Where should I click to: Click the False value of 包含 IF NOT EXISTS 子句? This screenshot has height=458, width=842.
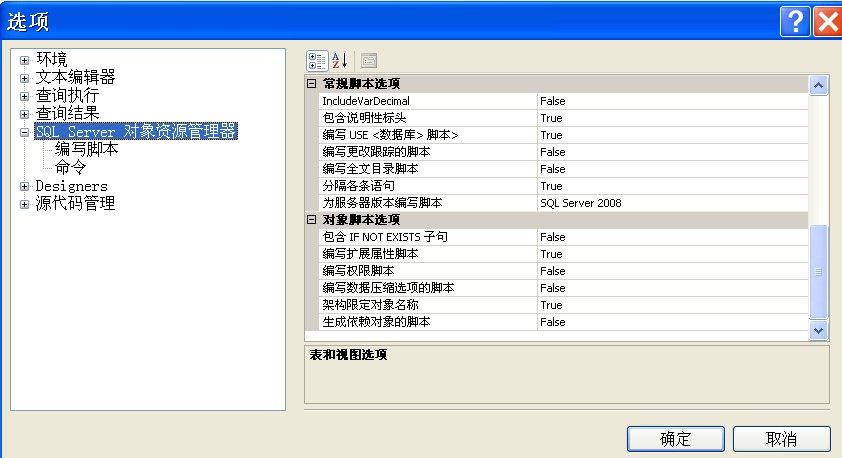tap(673, 237)
